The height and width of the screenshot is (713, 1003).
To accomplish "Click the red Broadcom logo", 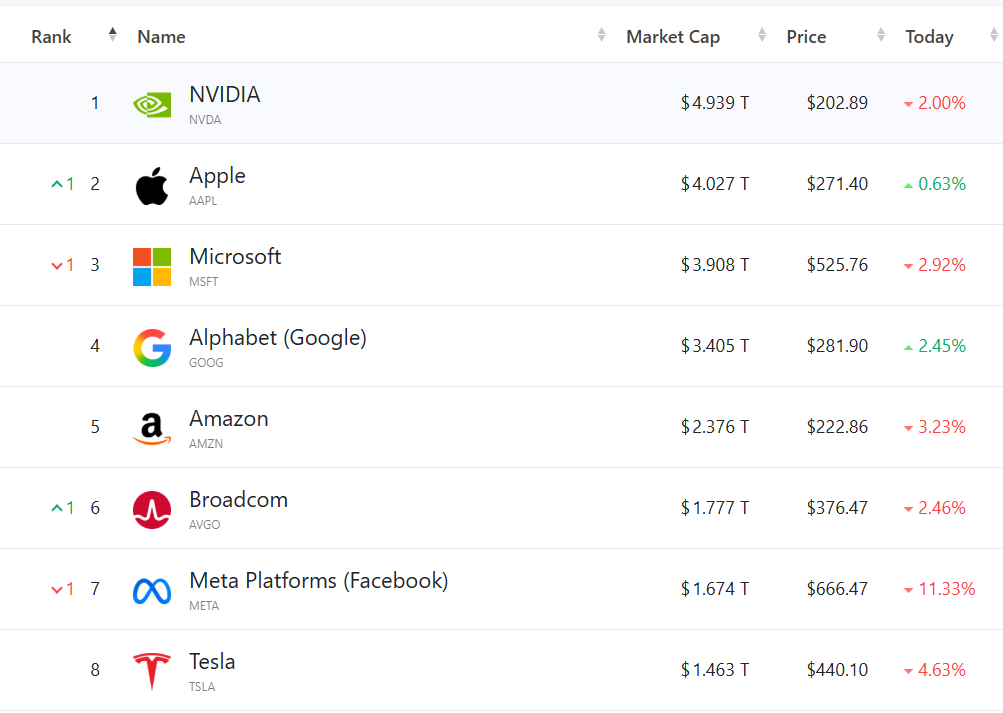I will 152,509.
